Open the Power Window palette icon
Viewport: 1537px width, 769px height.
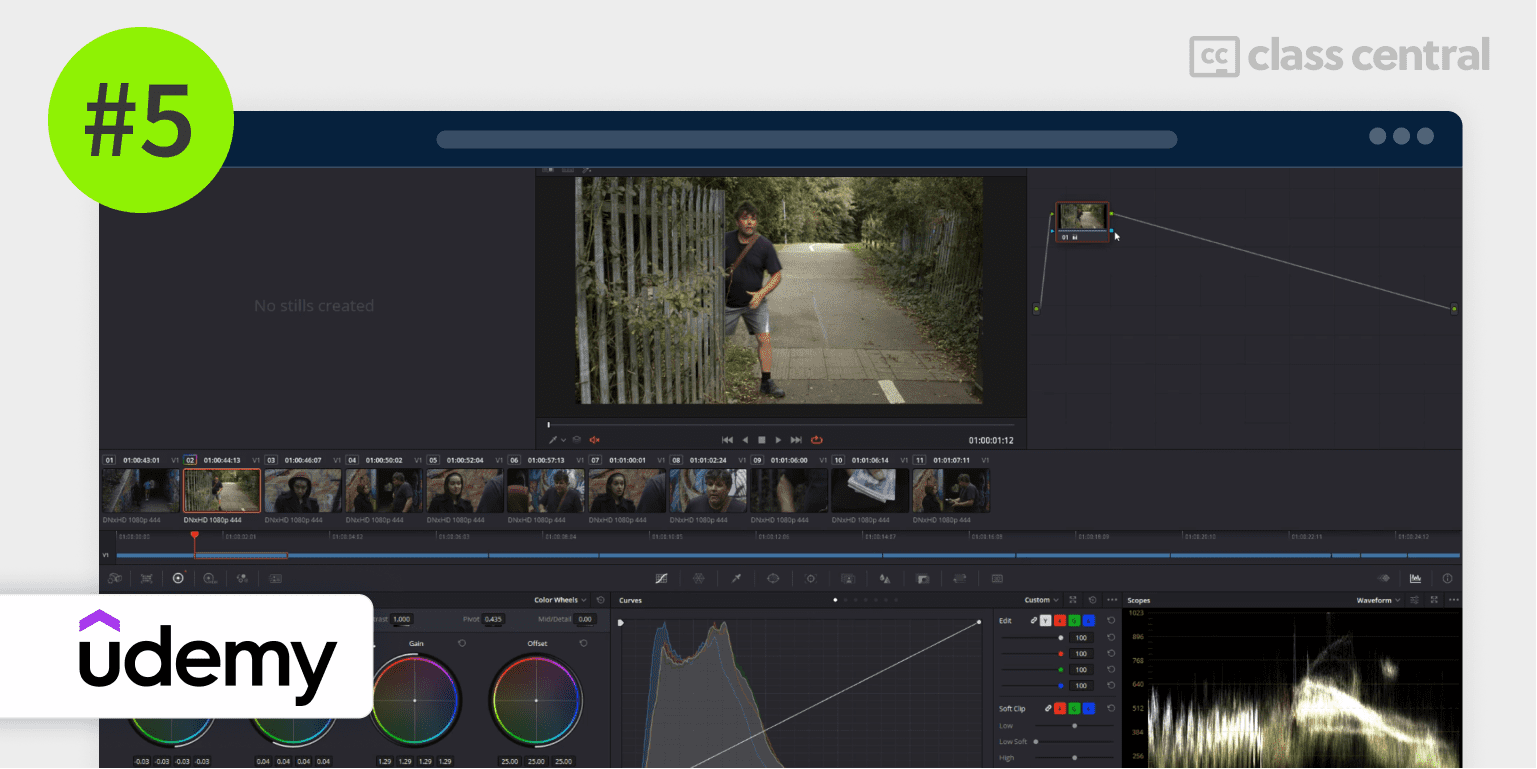(x=772, y=578)
